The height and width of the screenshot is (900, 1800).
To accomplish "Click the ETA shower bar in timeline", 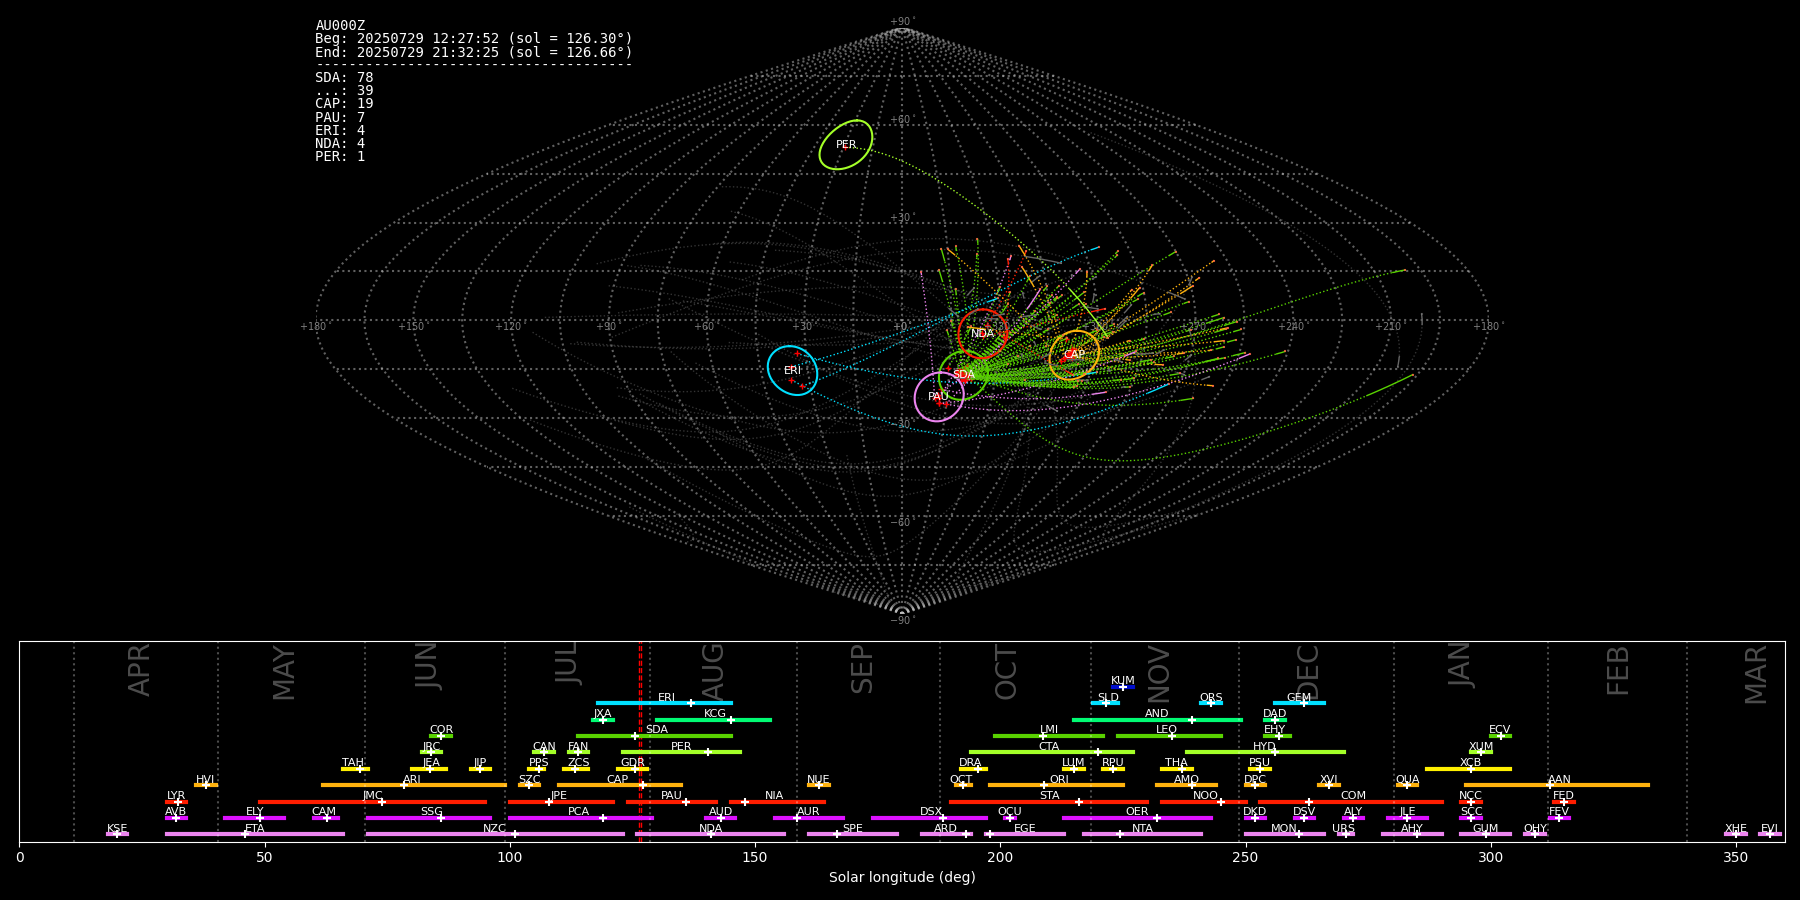I will tap(255, 834).
